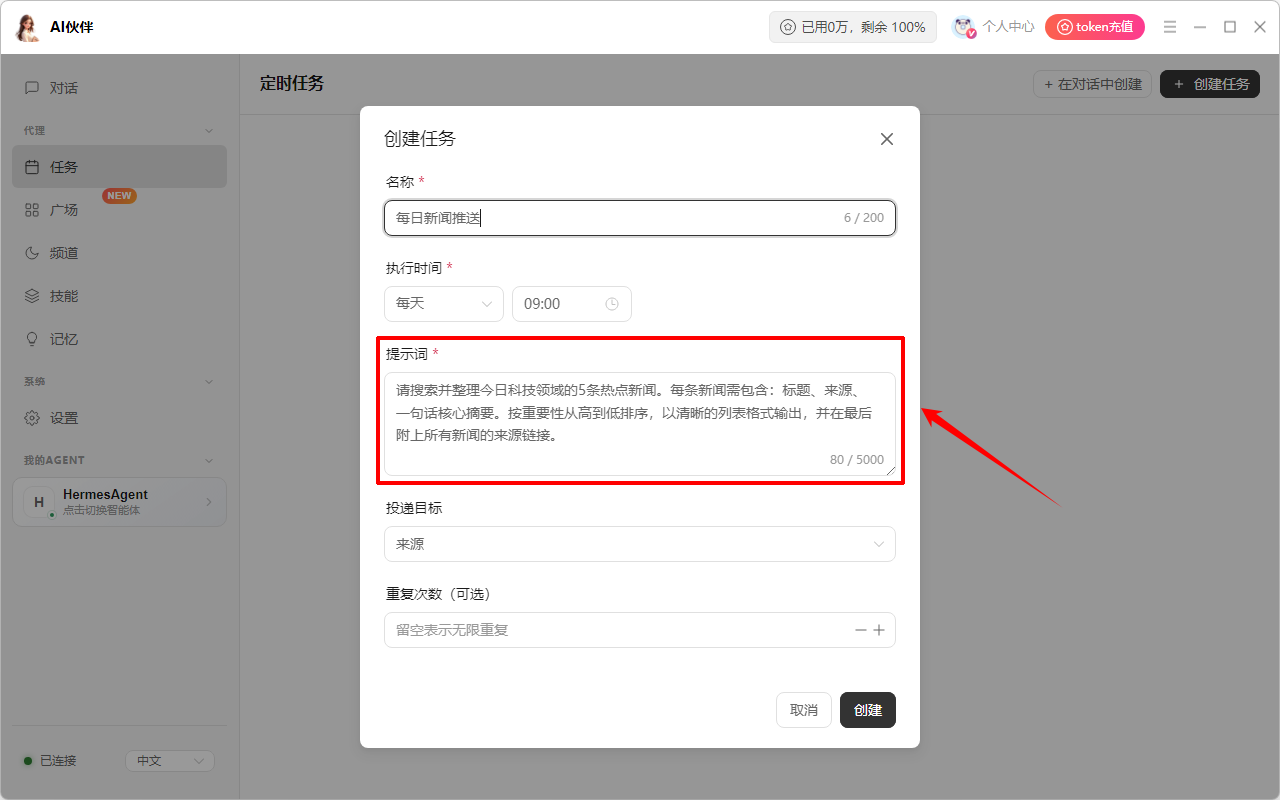Click the 创建任务 header button

pyautogui.click(x=1210, y=84)
